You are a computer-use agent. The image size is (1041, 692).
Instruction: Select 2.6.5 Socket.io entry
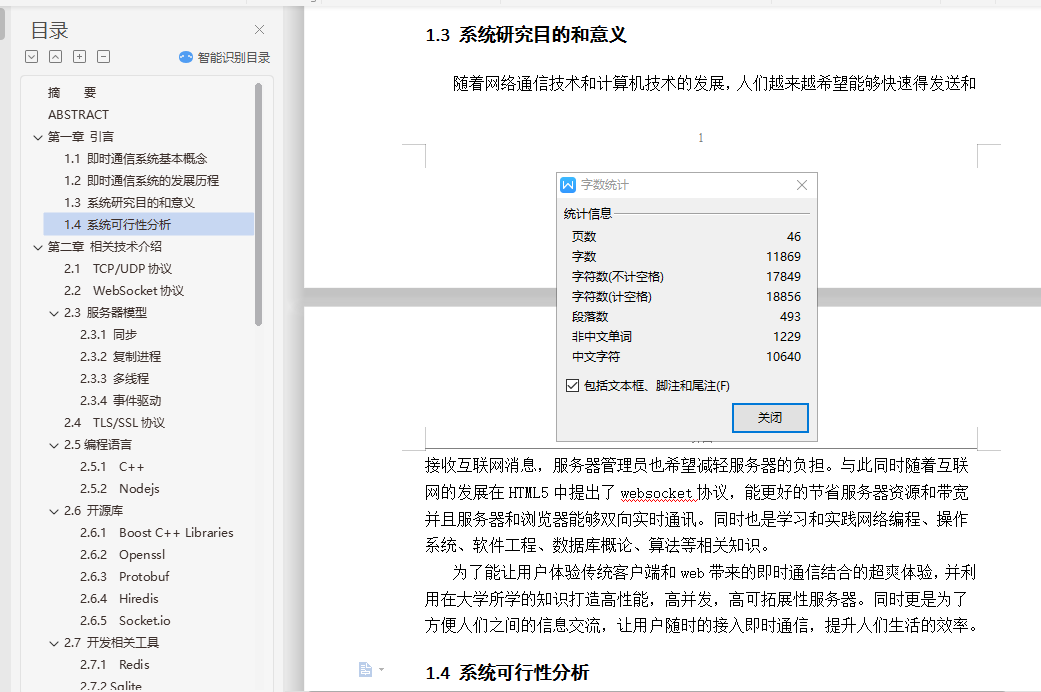[125, 620]
